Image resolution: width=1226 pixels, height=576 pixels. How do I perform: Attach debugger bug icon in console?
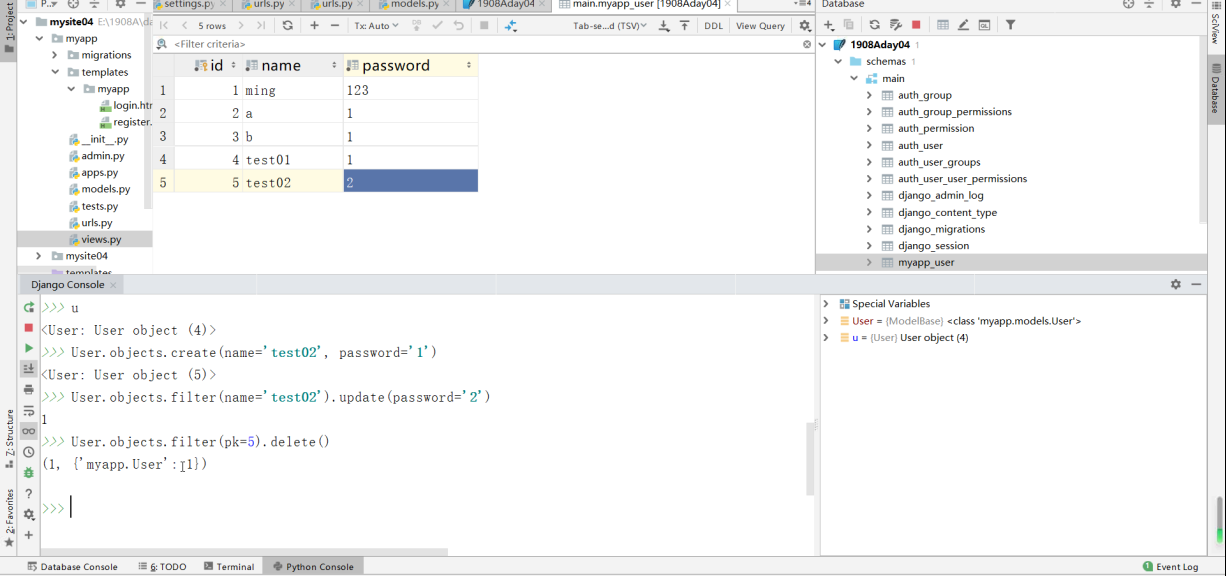coord(29,472)
